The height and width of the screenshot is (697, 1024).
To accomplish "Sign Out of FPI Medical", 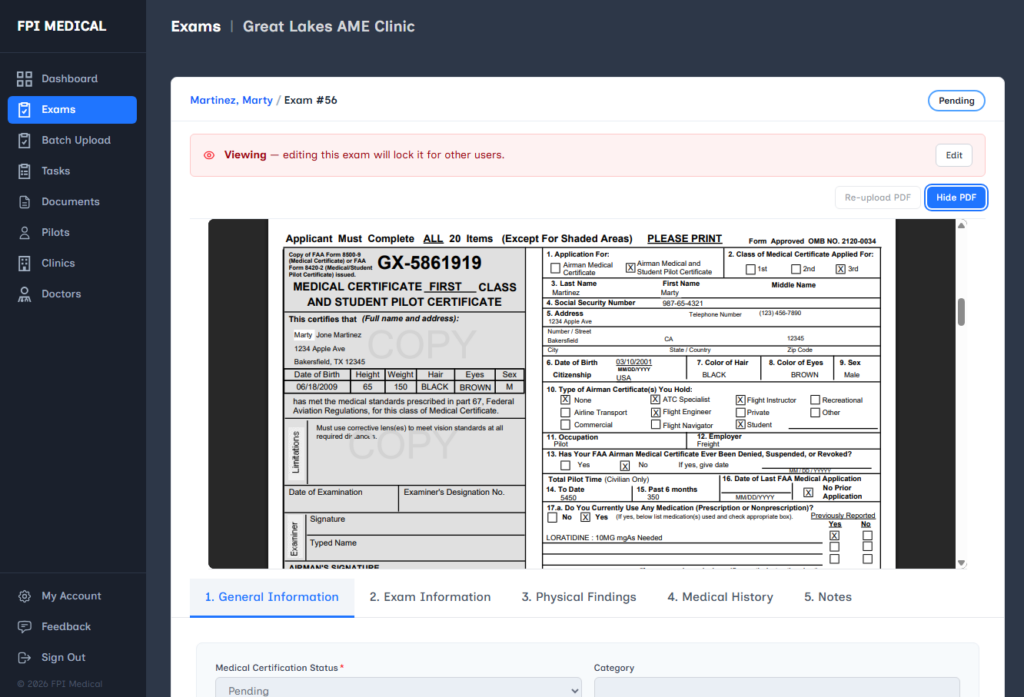I will tap(72, 657).
